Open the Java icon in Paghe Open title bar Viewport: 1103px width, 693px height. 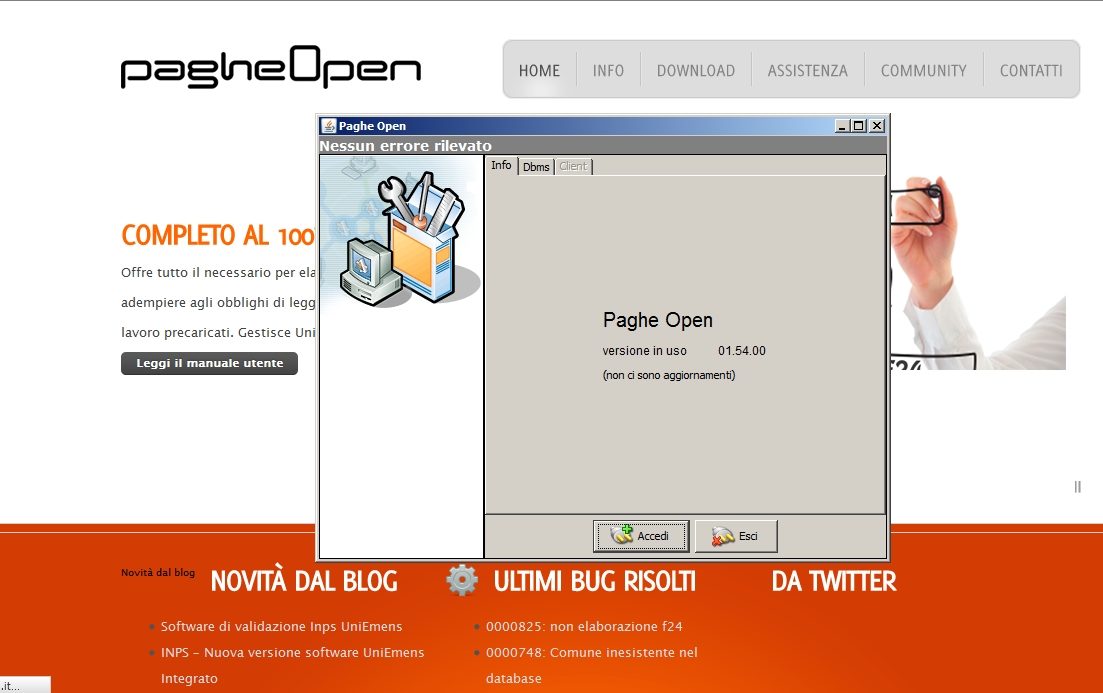click(329, 126)
